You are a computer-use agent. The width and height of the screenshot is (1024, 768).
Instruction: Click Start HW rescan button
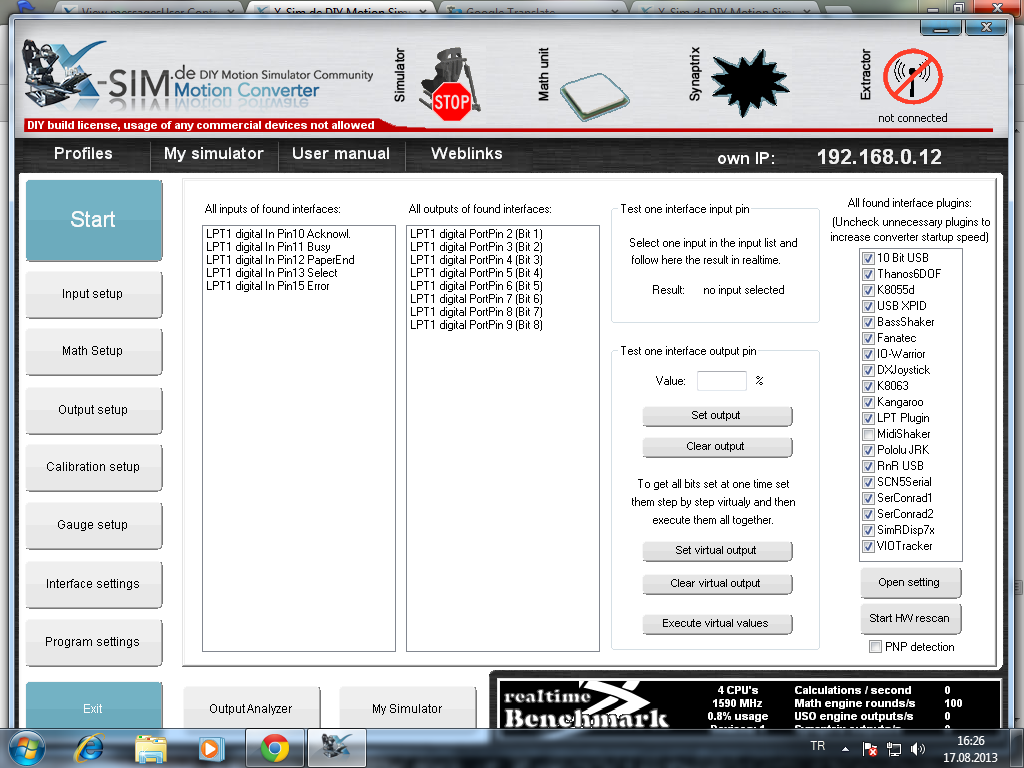(x=910, y=618)
